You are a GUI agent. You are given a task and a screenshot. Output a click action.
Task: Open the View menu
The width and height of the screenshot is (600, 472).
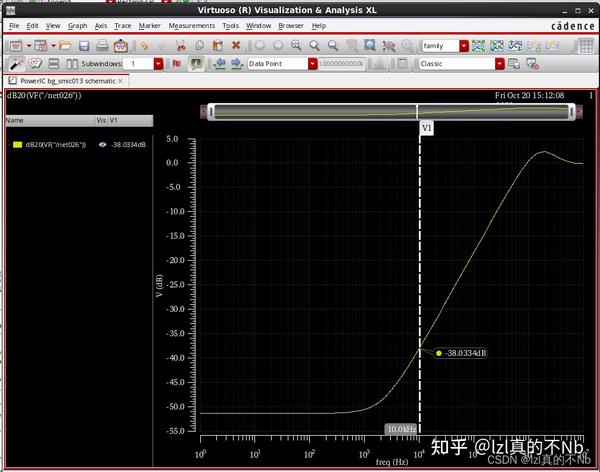[x=53, y=26]
